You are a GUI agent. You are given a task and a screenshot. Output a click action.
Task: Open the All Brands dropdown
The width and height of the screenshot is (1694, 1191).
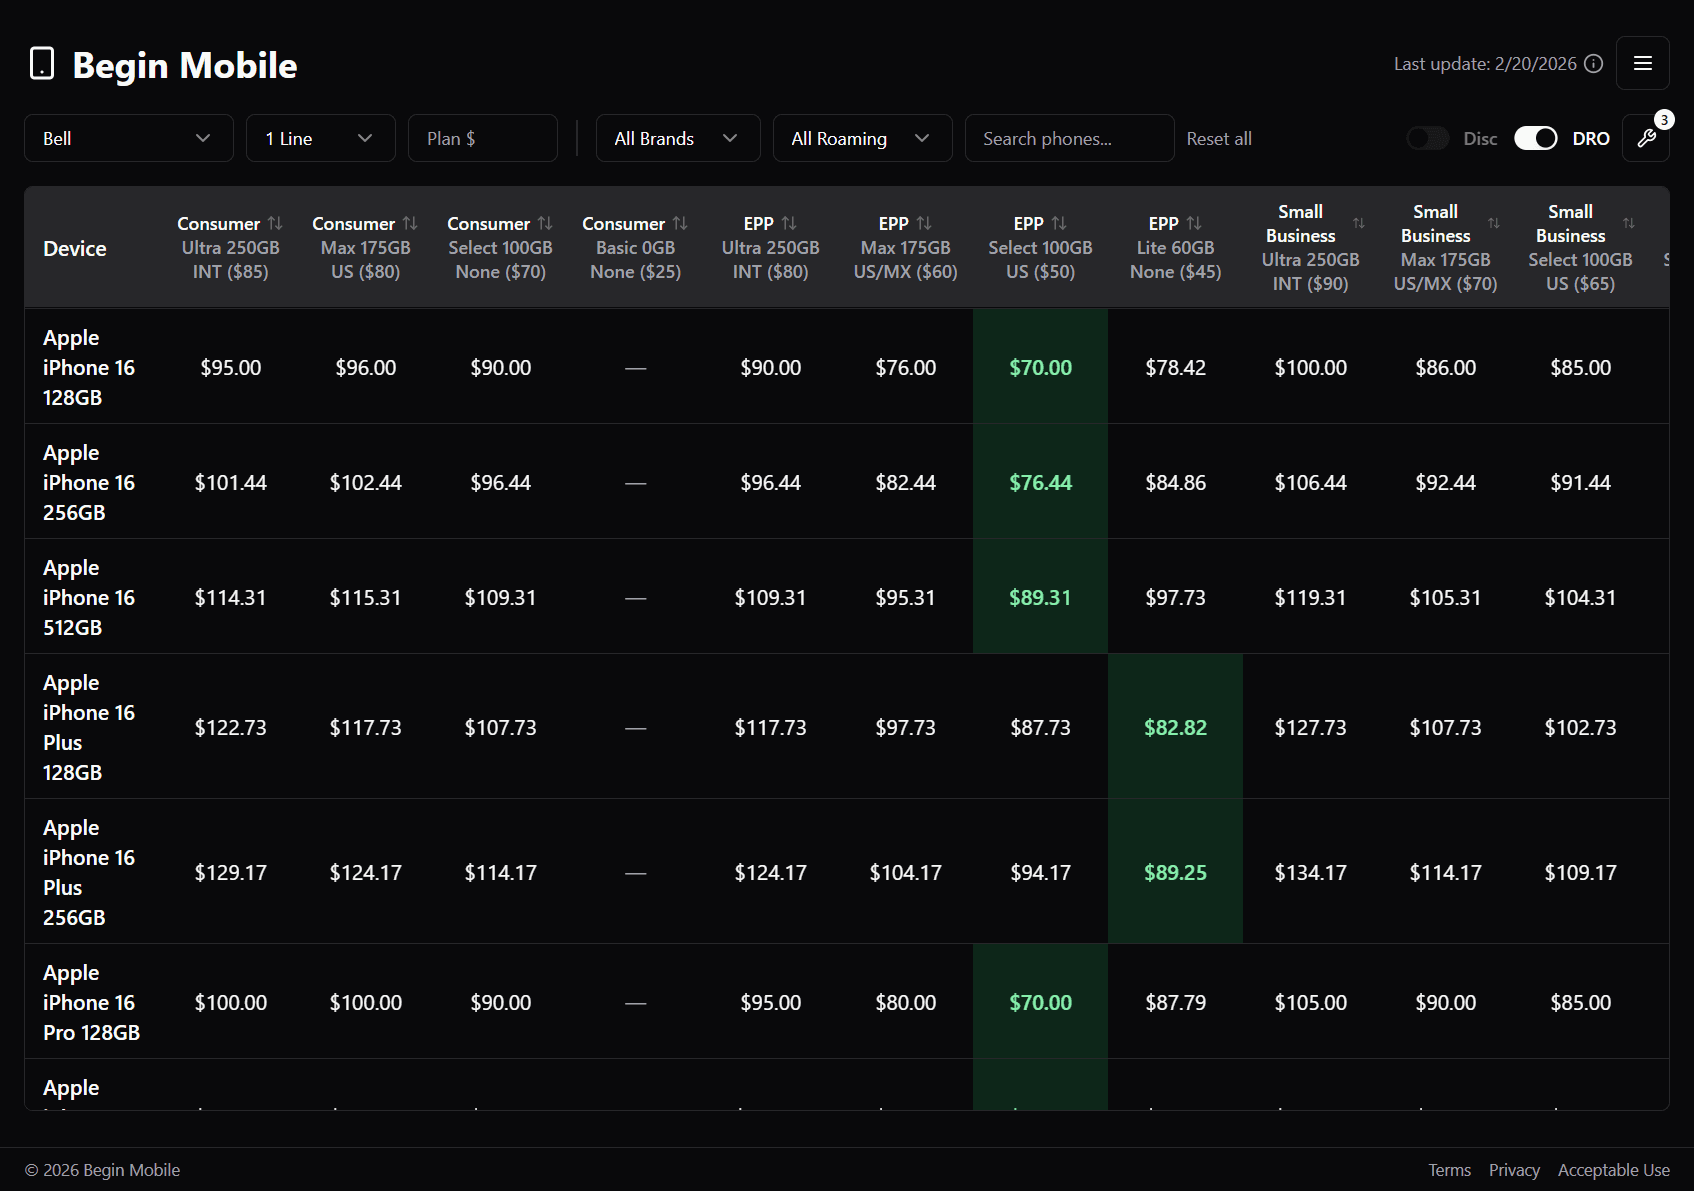677,138
